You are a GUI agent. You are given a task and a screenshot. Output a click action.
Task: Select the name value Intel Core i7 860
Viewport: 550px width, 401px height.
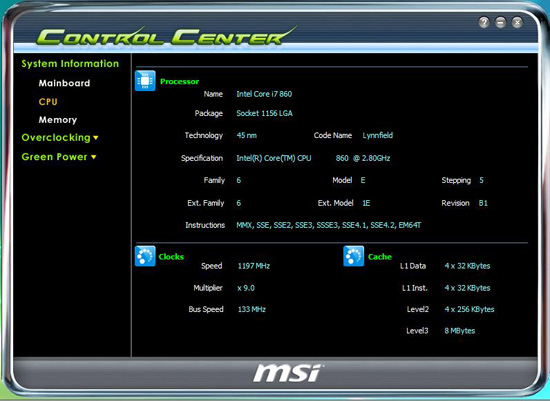tap(264, 94)
